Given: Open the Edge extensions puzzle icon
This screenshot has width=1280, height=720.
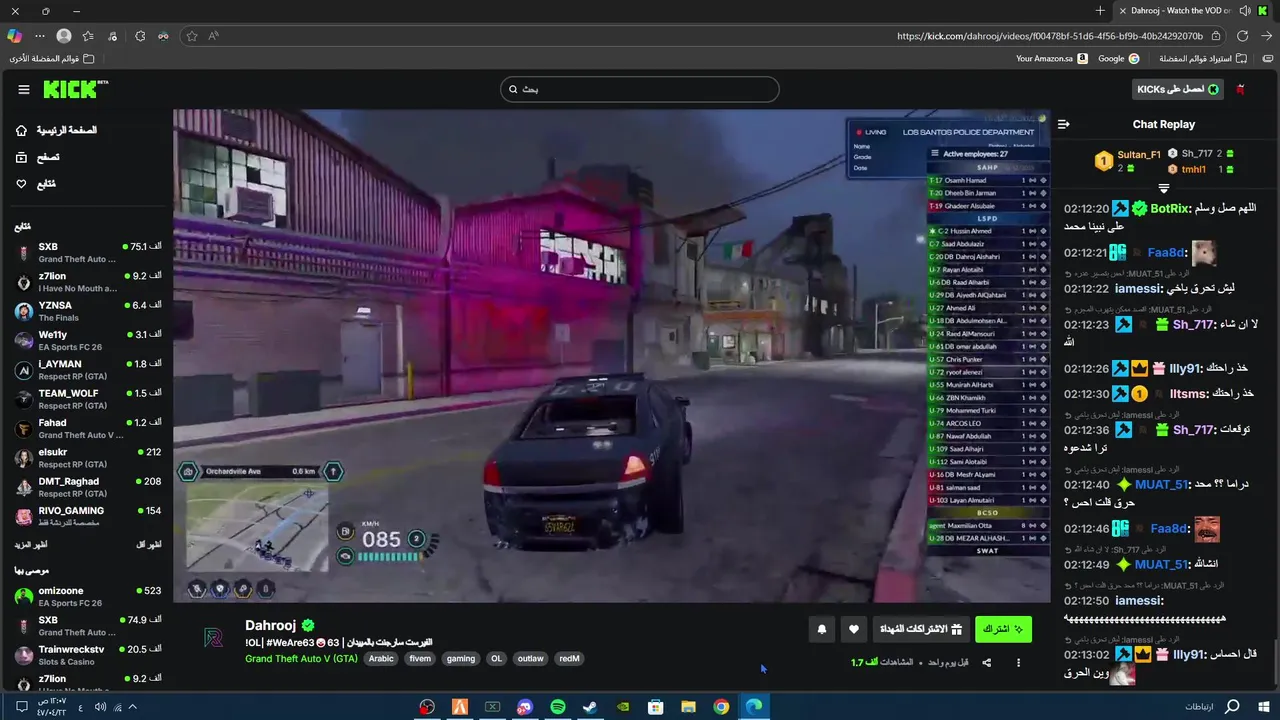Looking at the screenshot, I should tap(140, 36).
